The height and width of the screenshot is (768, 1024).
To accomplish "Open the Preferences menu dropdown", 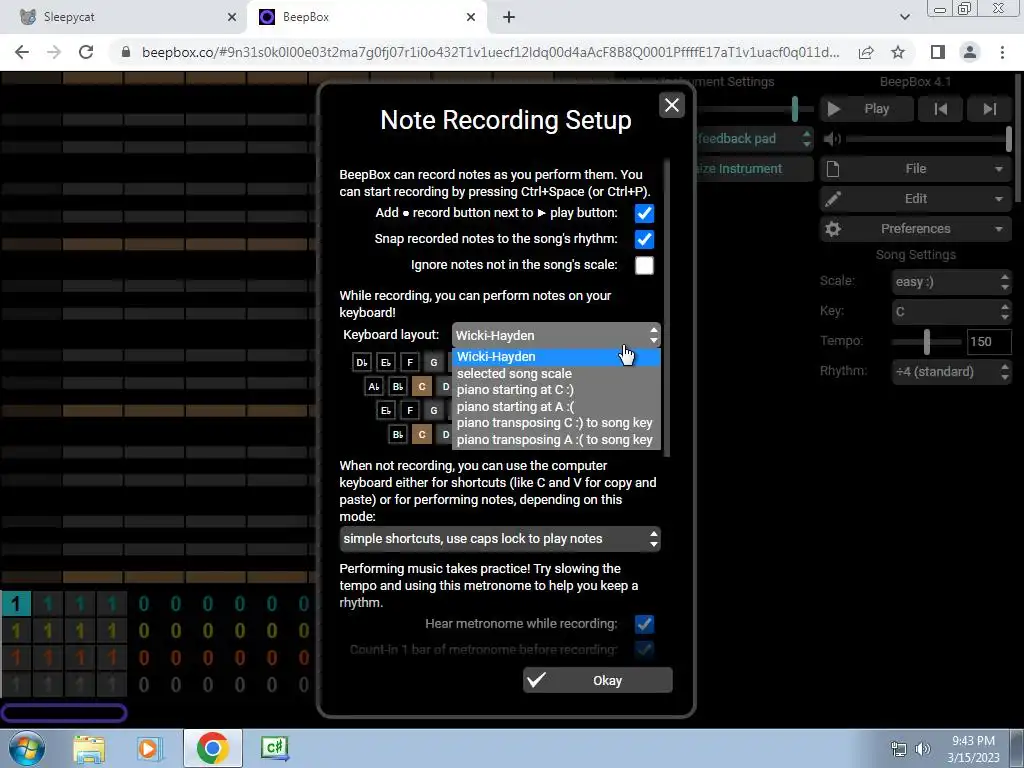I will (x=916, y=229).
